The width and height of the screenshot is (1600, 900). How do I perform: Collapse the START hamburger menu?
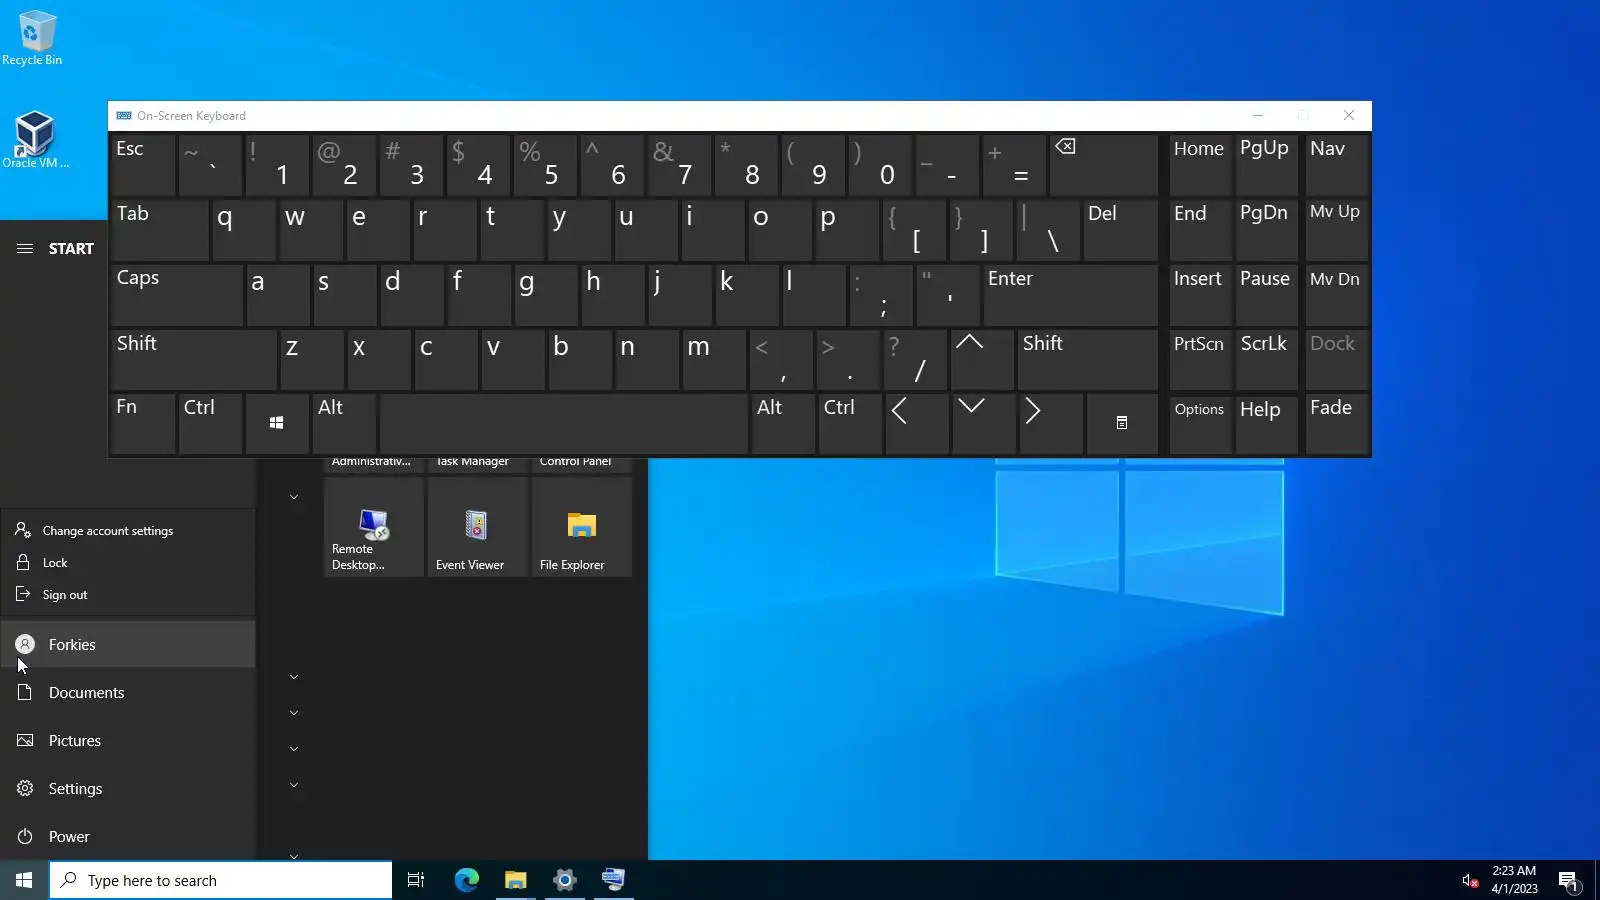coord(25,249)
